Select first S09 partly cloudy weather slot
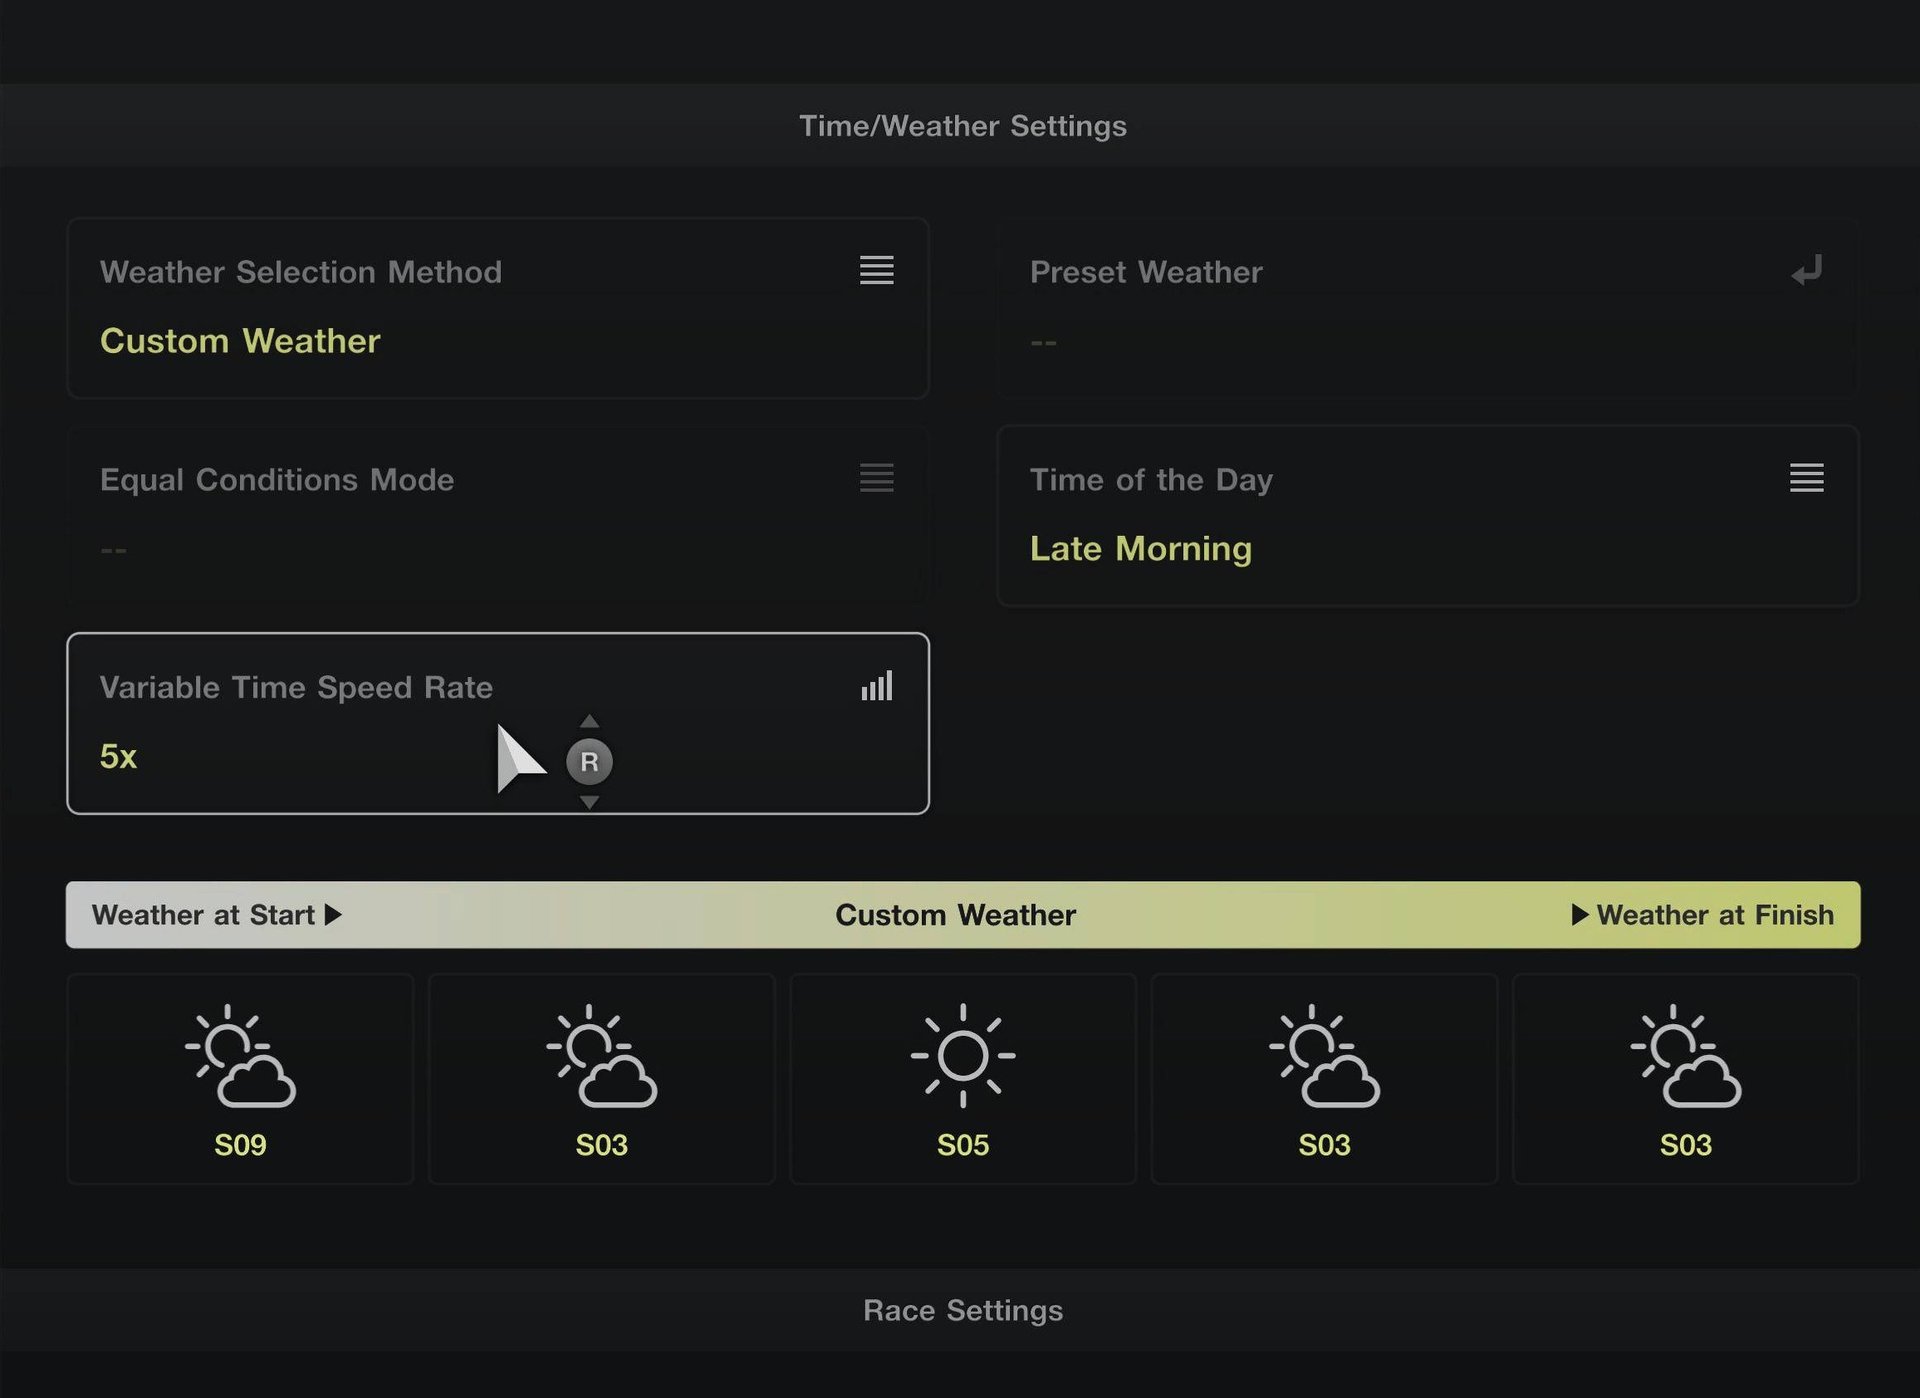Viewport: 1920px width, 1398px height. [240, 1078]
